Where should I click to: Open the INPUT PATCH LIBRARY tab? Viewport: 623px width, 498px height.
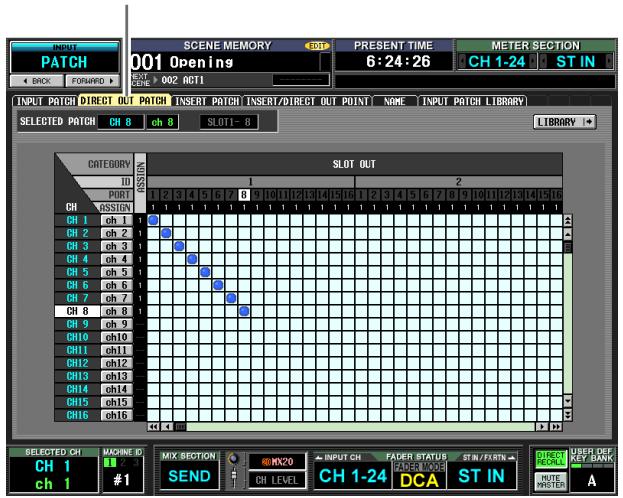pyautogui.click(x=472, y=101)
